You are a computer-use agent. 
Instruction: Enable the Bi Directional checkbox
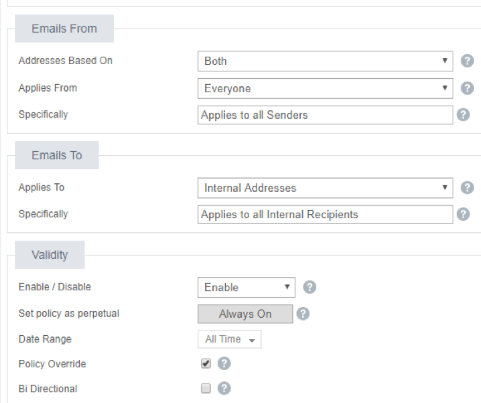coord(206,388)
